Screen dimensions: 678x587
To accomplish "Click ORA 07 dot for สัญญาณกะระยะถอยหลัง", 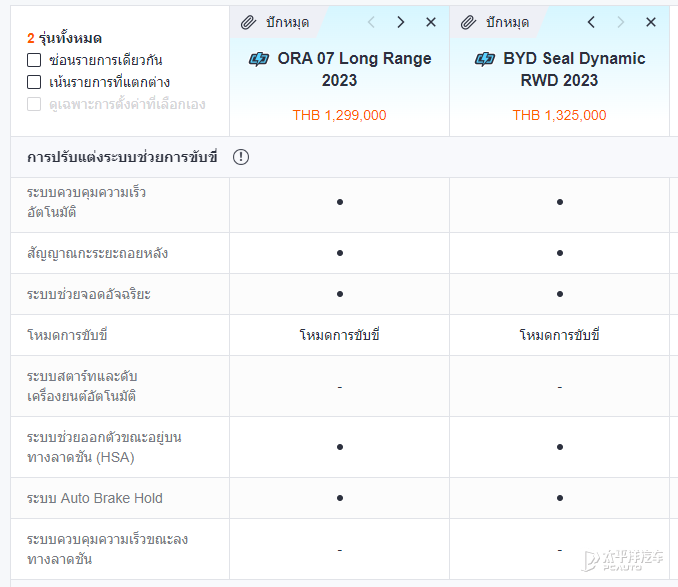I will [340, 253].
